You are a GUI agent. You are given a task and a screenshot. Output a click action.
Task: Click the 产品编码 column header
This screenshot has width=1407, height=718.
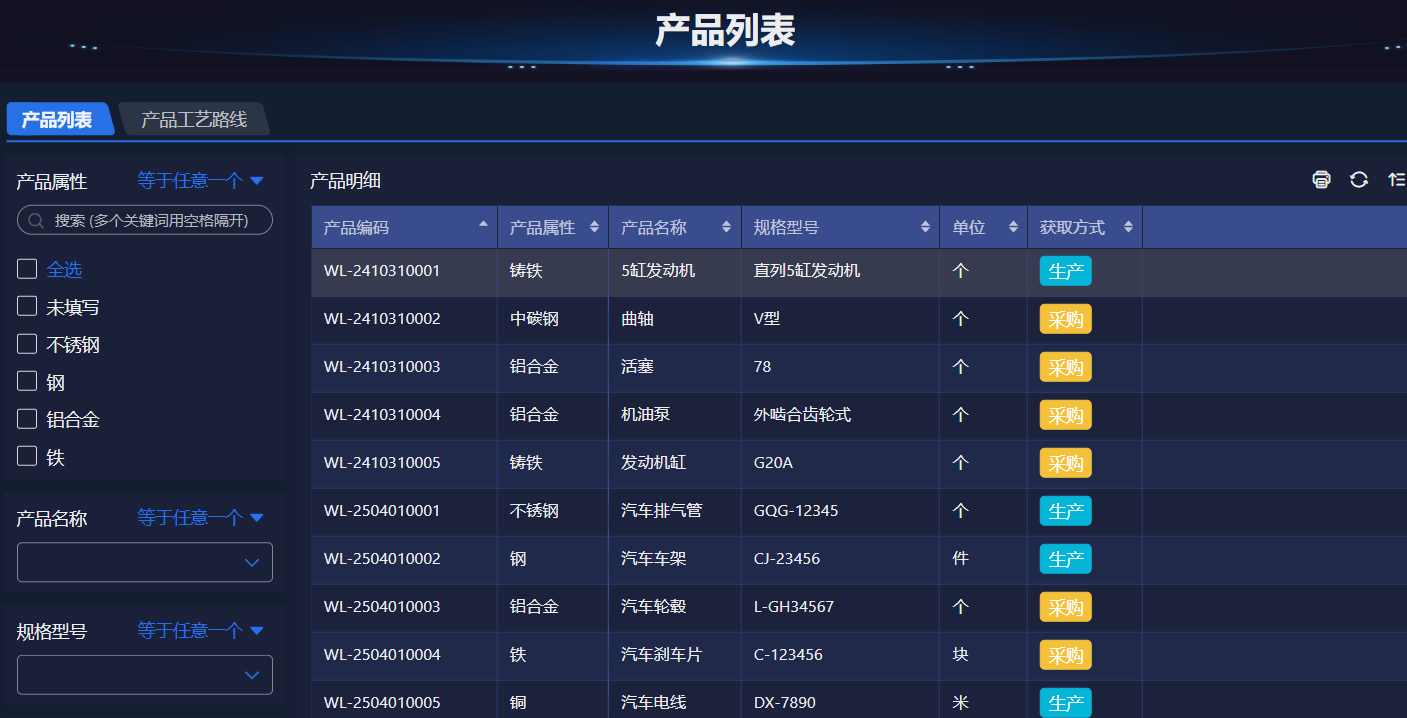coord(404,227)
